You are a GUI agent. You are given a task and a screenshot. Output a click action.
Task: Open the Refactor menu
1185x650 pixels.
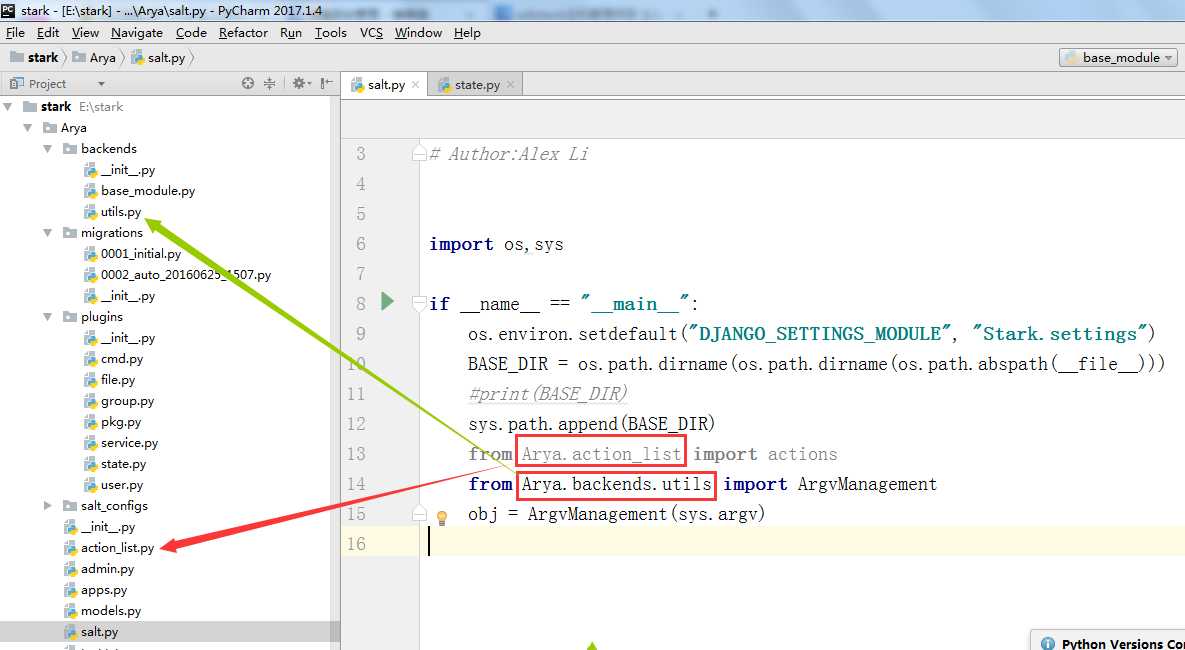[243, 32]
